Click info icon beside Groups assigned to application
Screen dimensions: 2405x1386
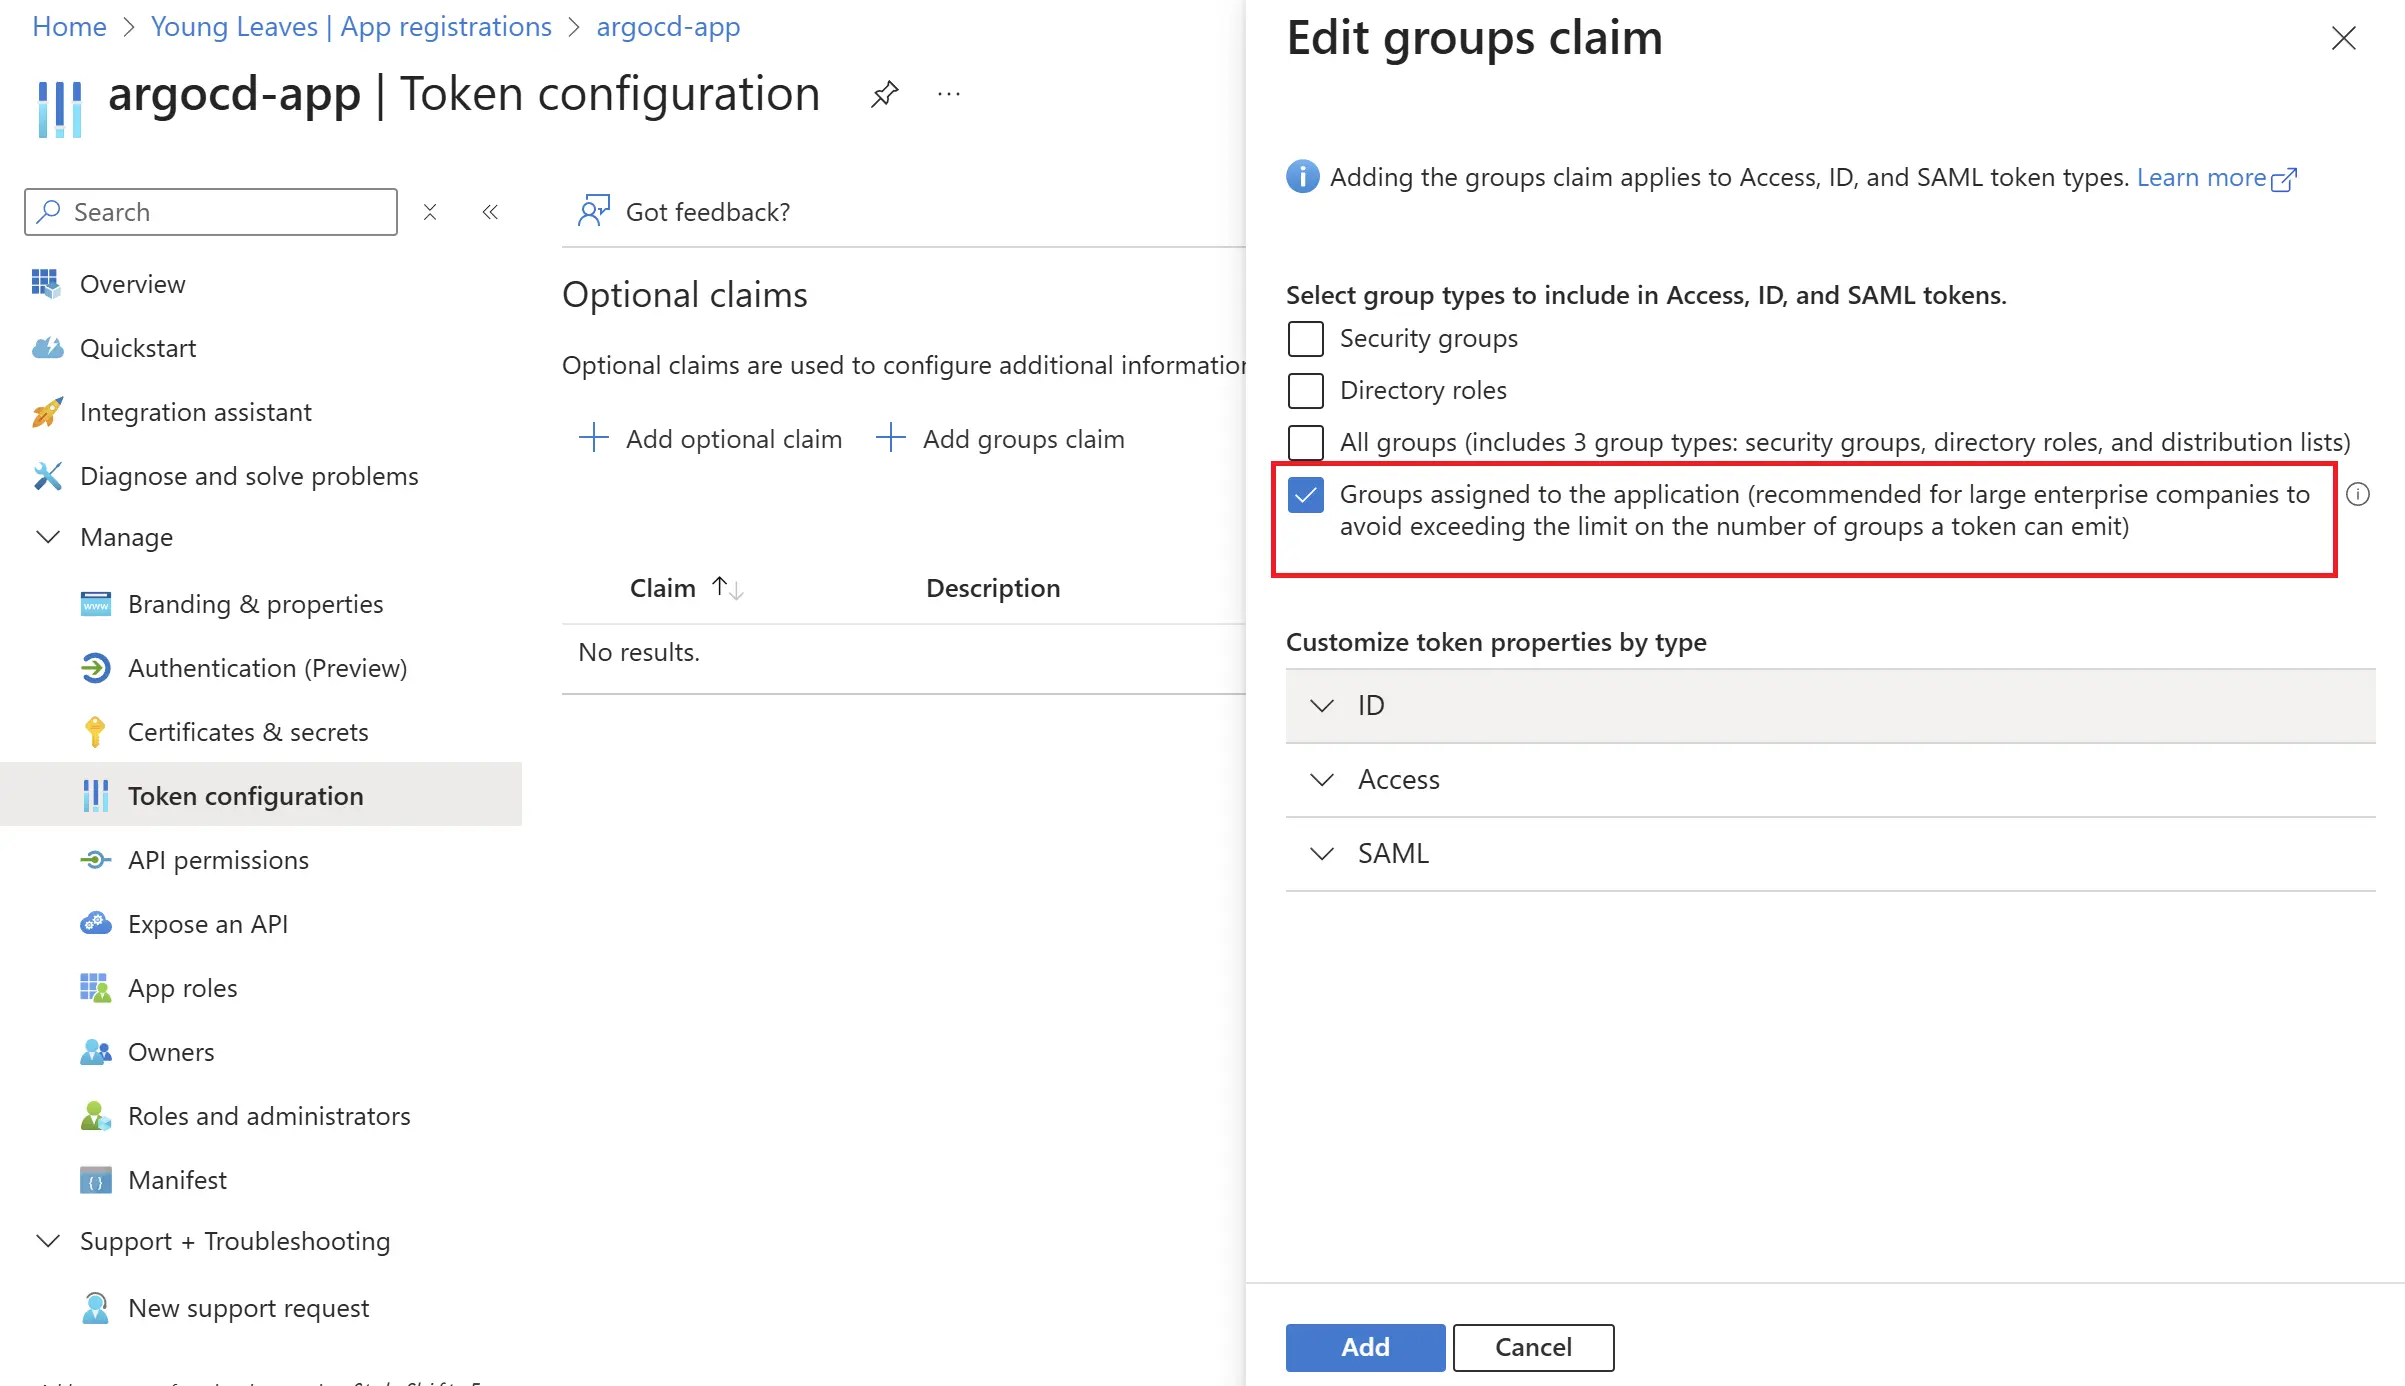[x=2358, y=494]
